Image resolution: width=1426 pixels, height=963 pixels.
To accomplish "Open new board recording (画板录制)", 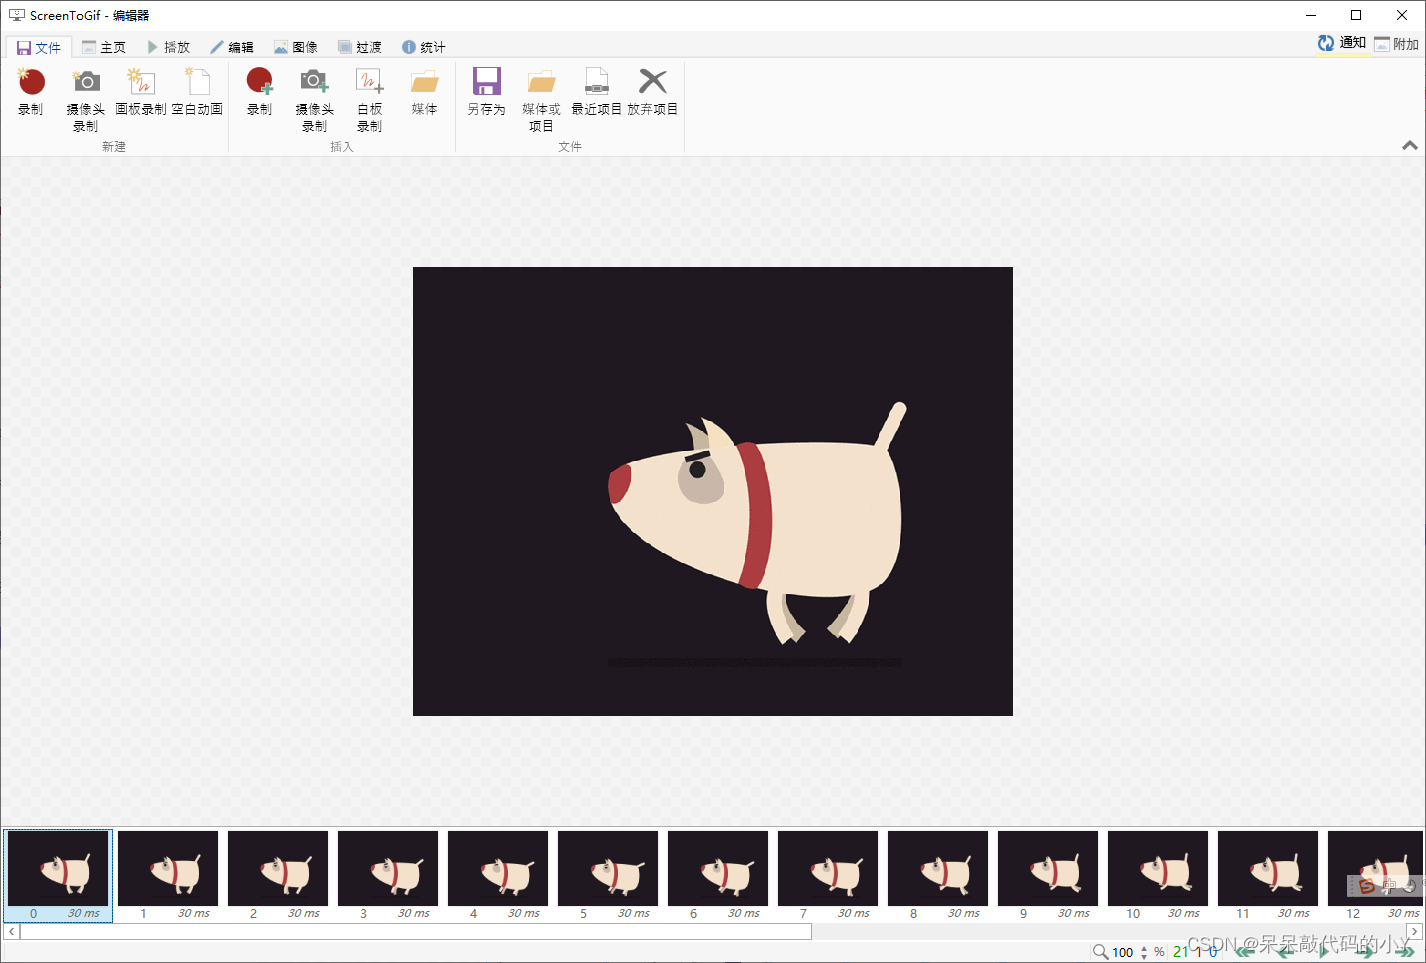I will [x=141, y=93].
